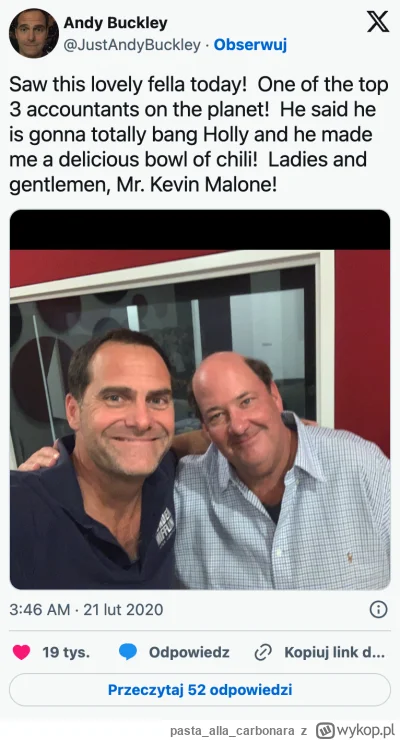Click the blue reply bubble icon
400x740 pixels.
128,652
